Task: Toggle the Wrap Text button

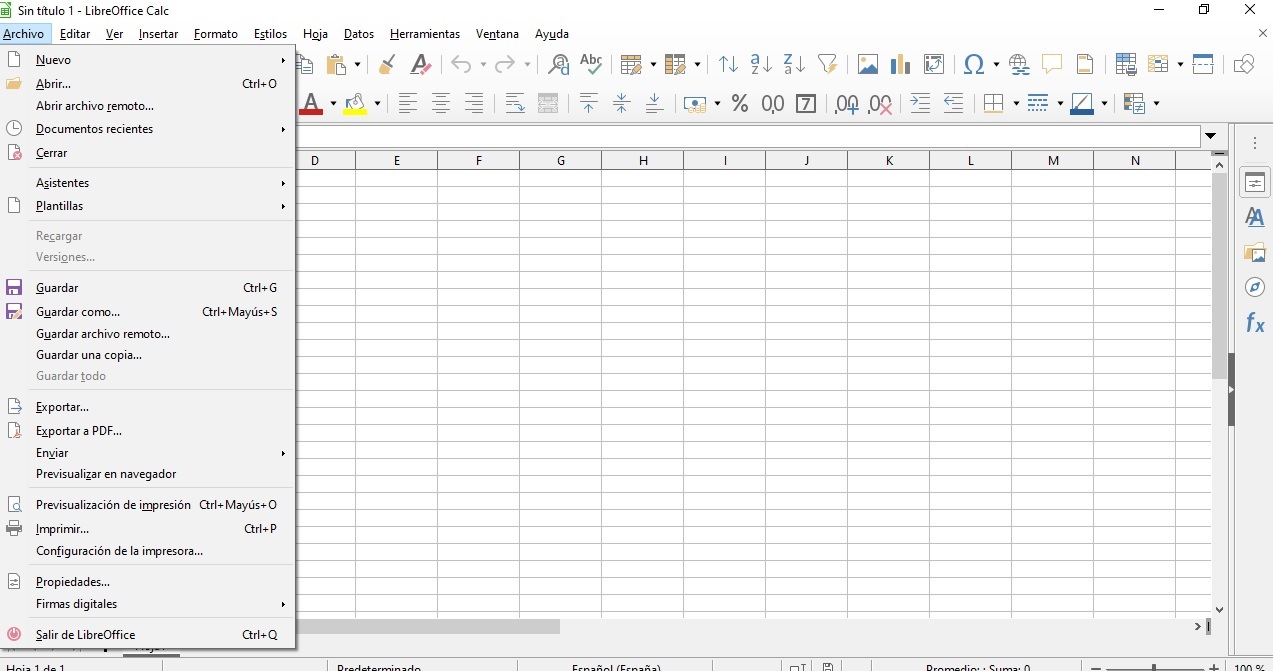Action: 515,103
